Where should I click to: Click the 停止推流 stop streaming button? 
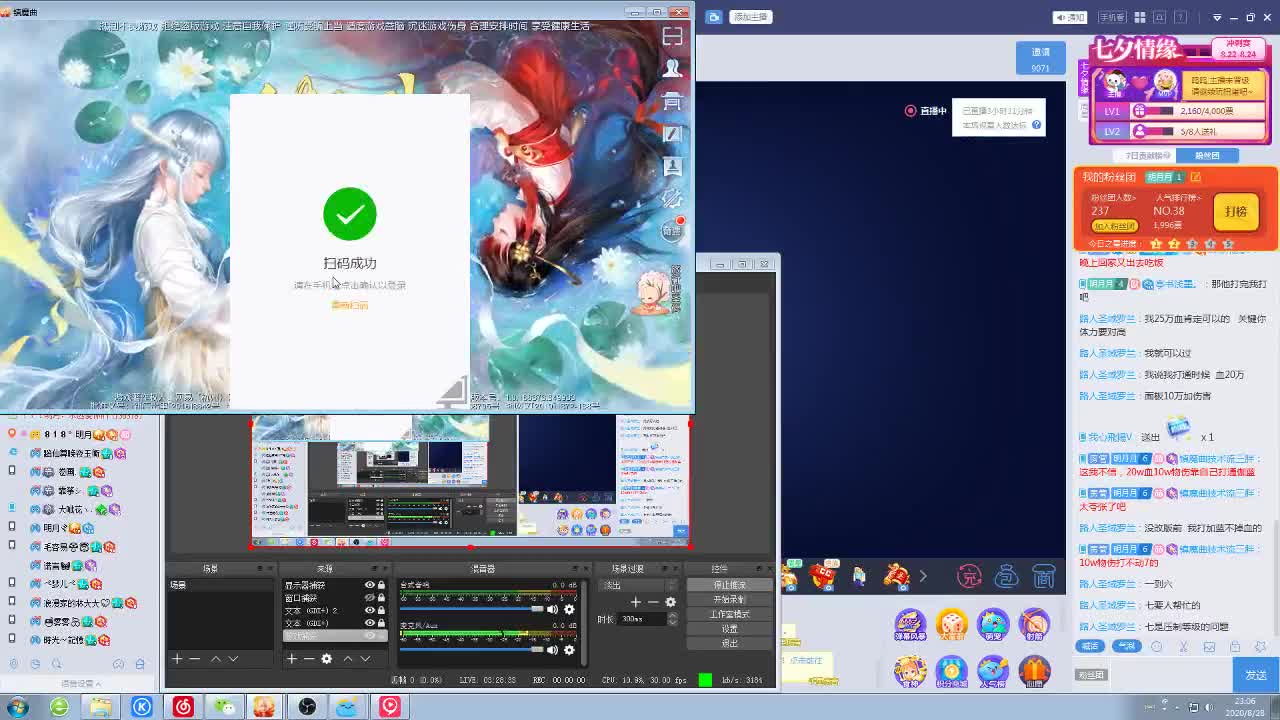pyautogui.click(x=729, y=585)
